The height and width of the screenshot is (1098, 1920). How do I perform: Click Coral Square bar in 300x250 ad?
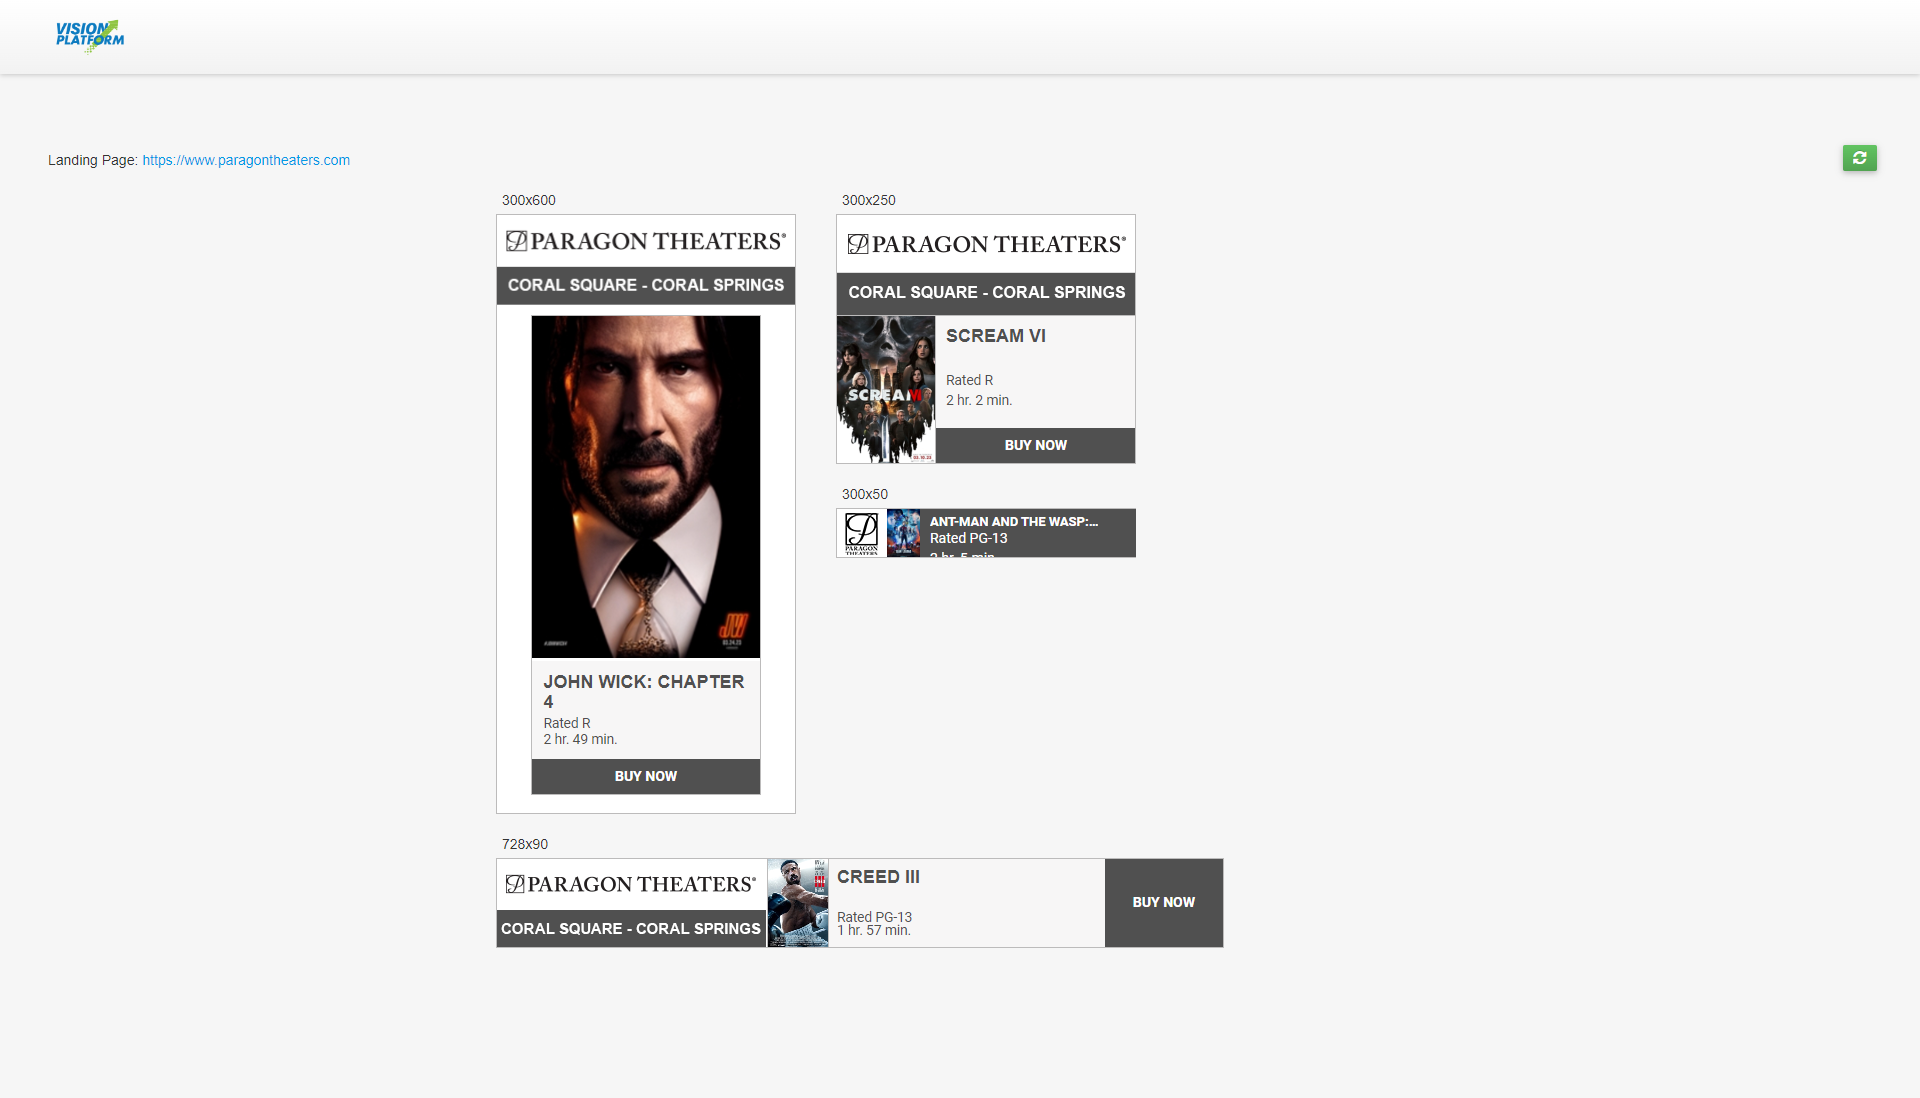coord(986,292)
